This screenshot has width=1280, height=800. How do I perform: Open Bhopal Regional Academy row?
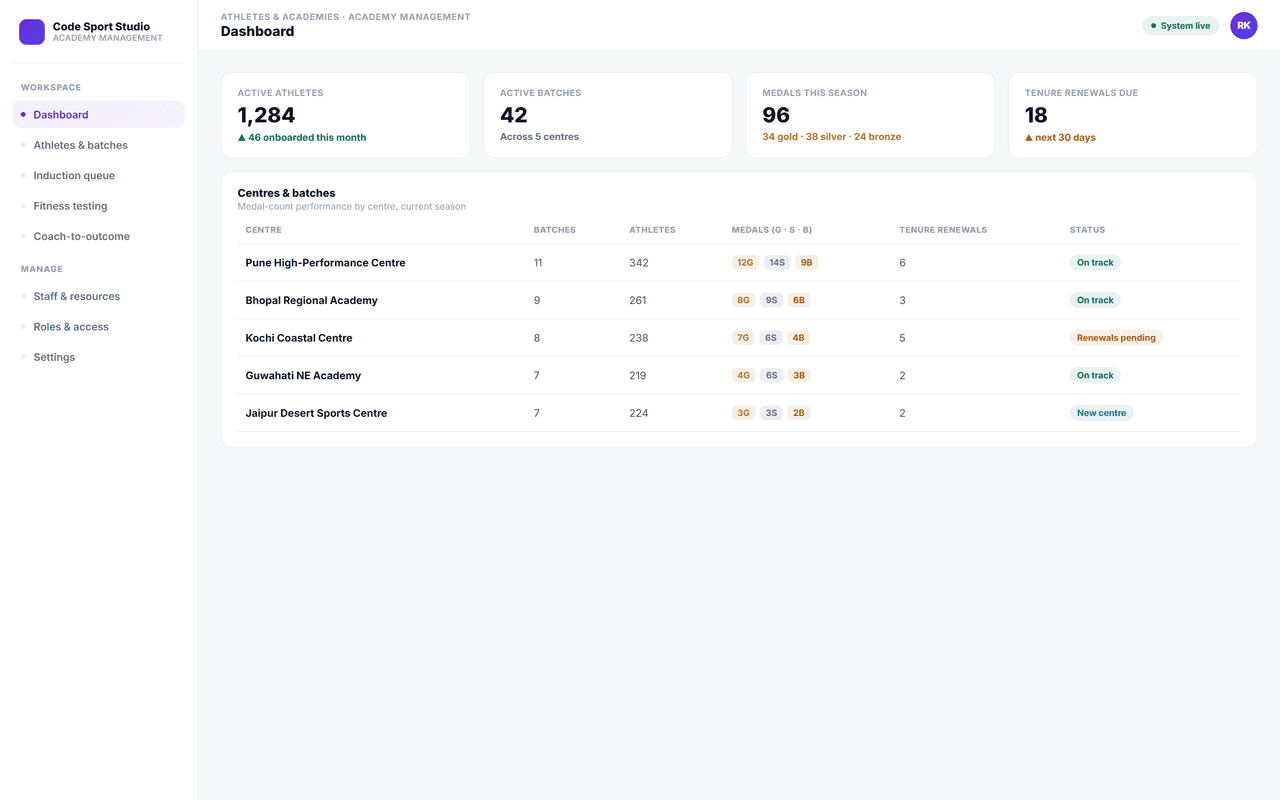coord(739,300)
